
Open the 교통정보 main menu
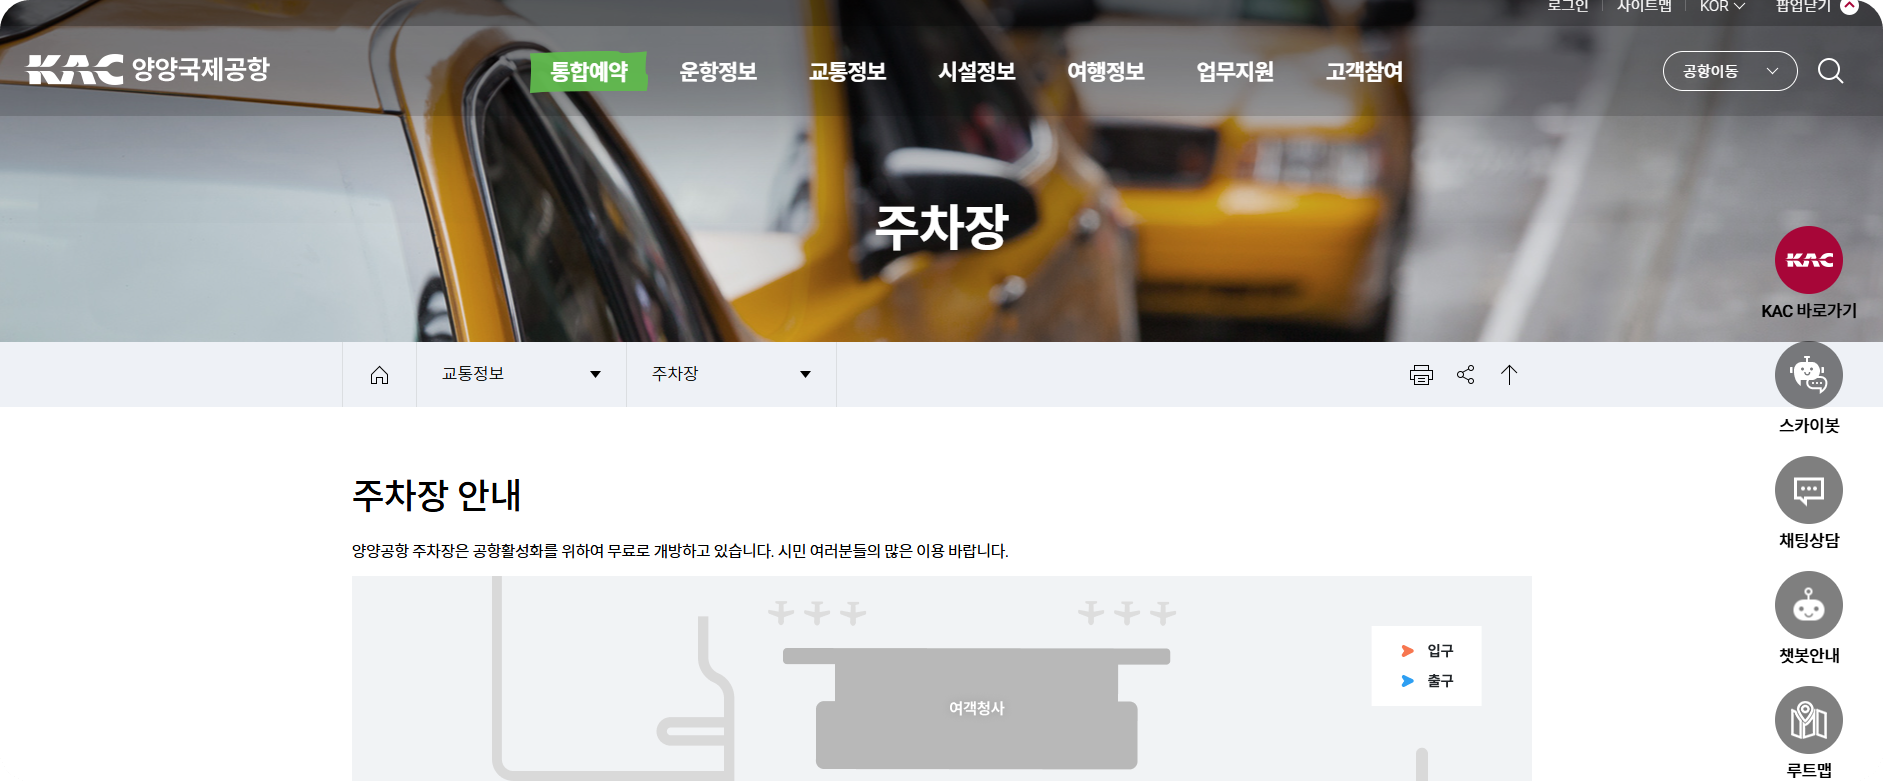[848, 72]
